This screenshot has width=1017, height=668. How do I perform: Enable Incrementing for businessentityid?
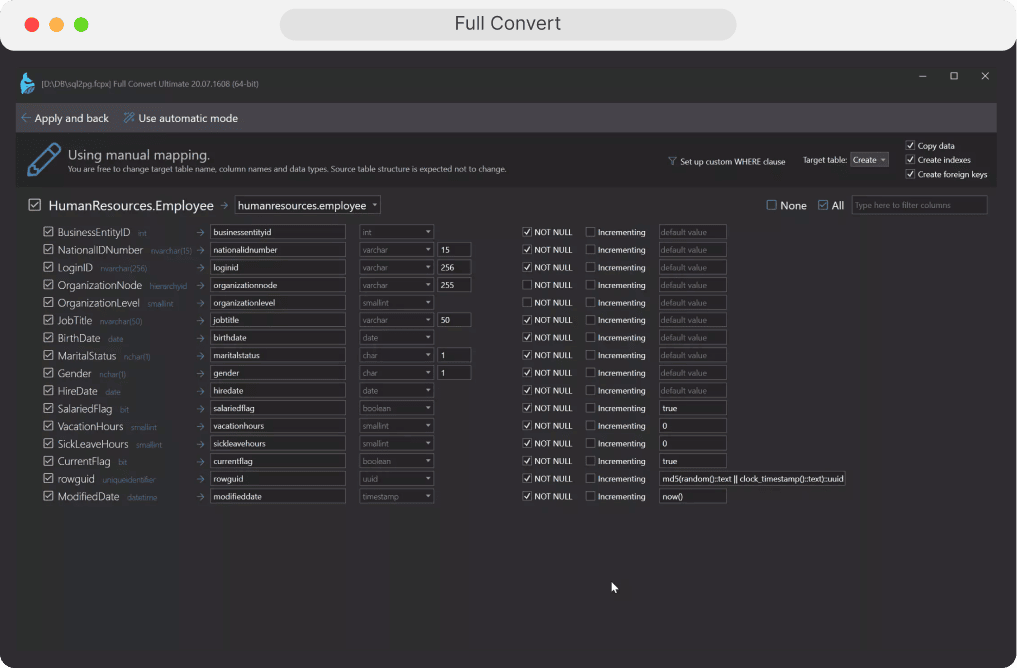[x=590, y=232]
